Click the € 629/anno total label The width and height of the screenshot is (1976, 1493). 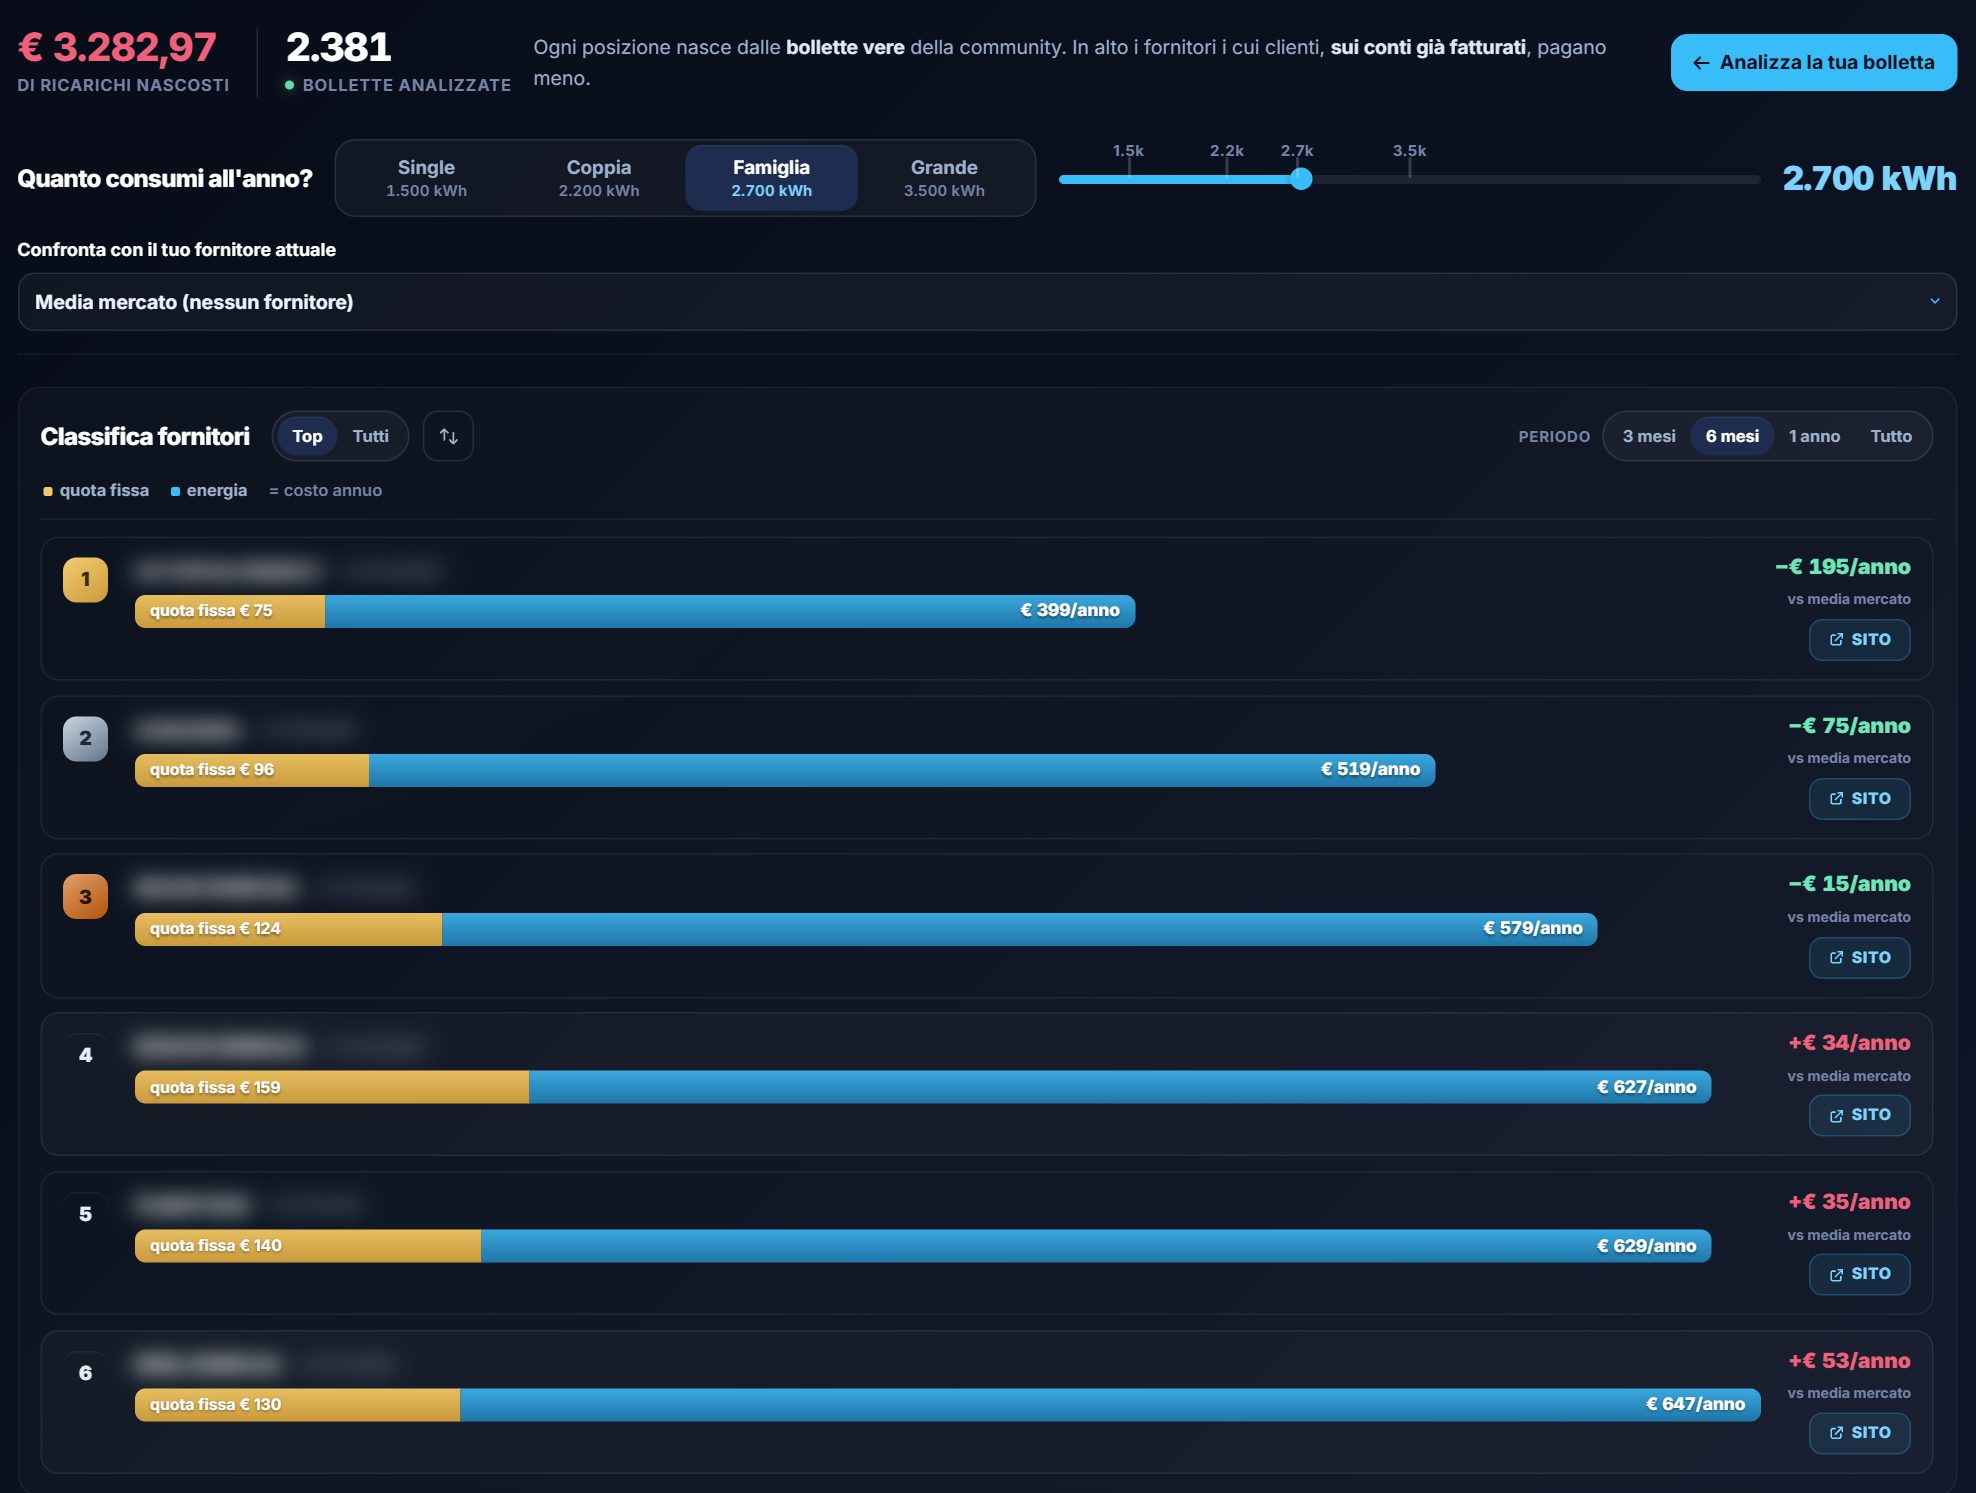[x=1646, y=1246]
